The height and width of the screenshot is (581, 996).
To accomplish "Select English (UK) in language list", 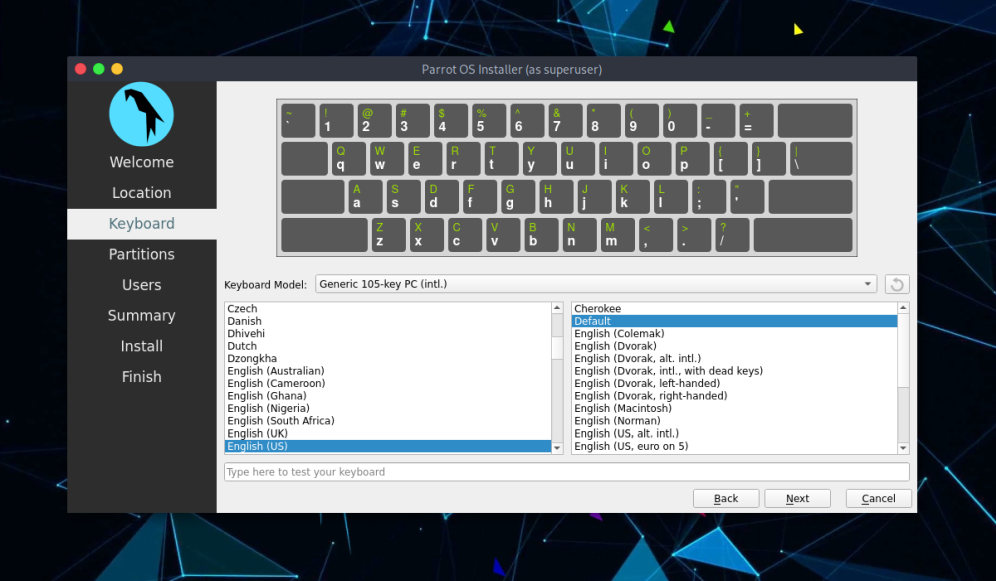I will (257, 434).
